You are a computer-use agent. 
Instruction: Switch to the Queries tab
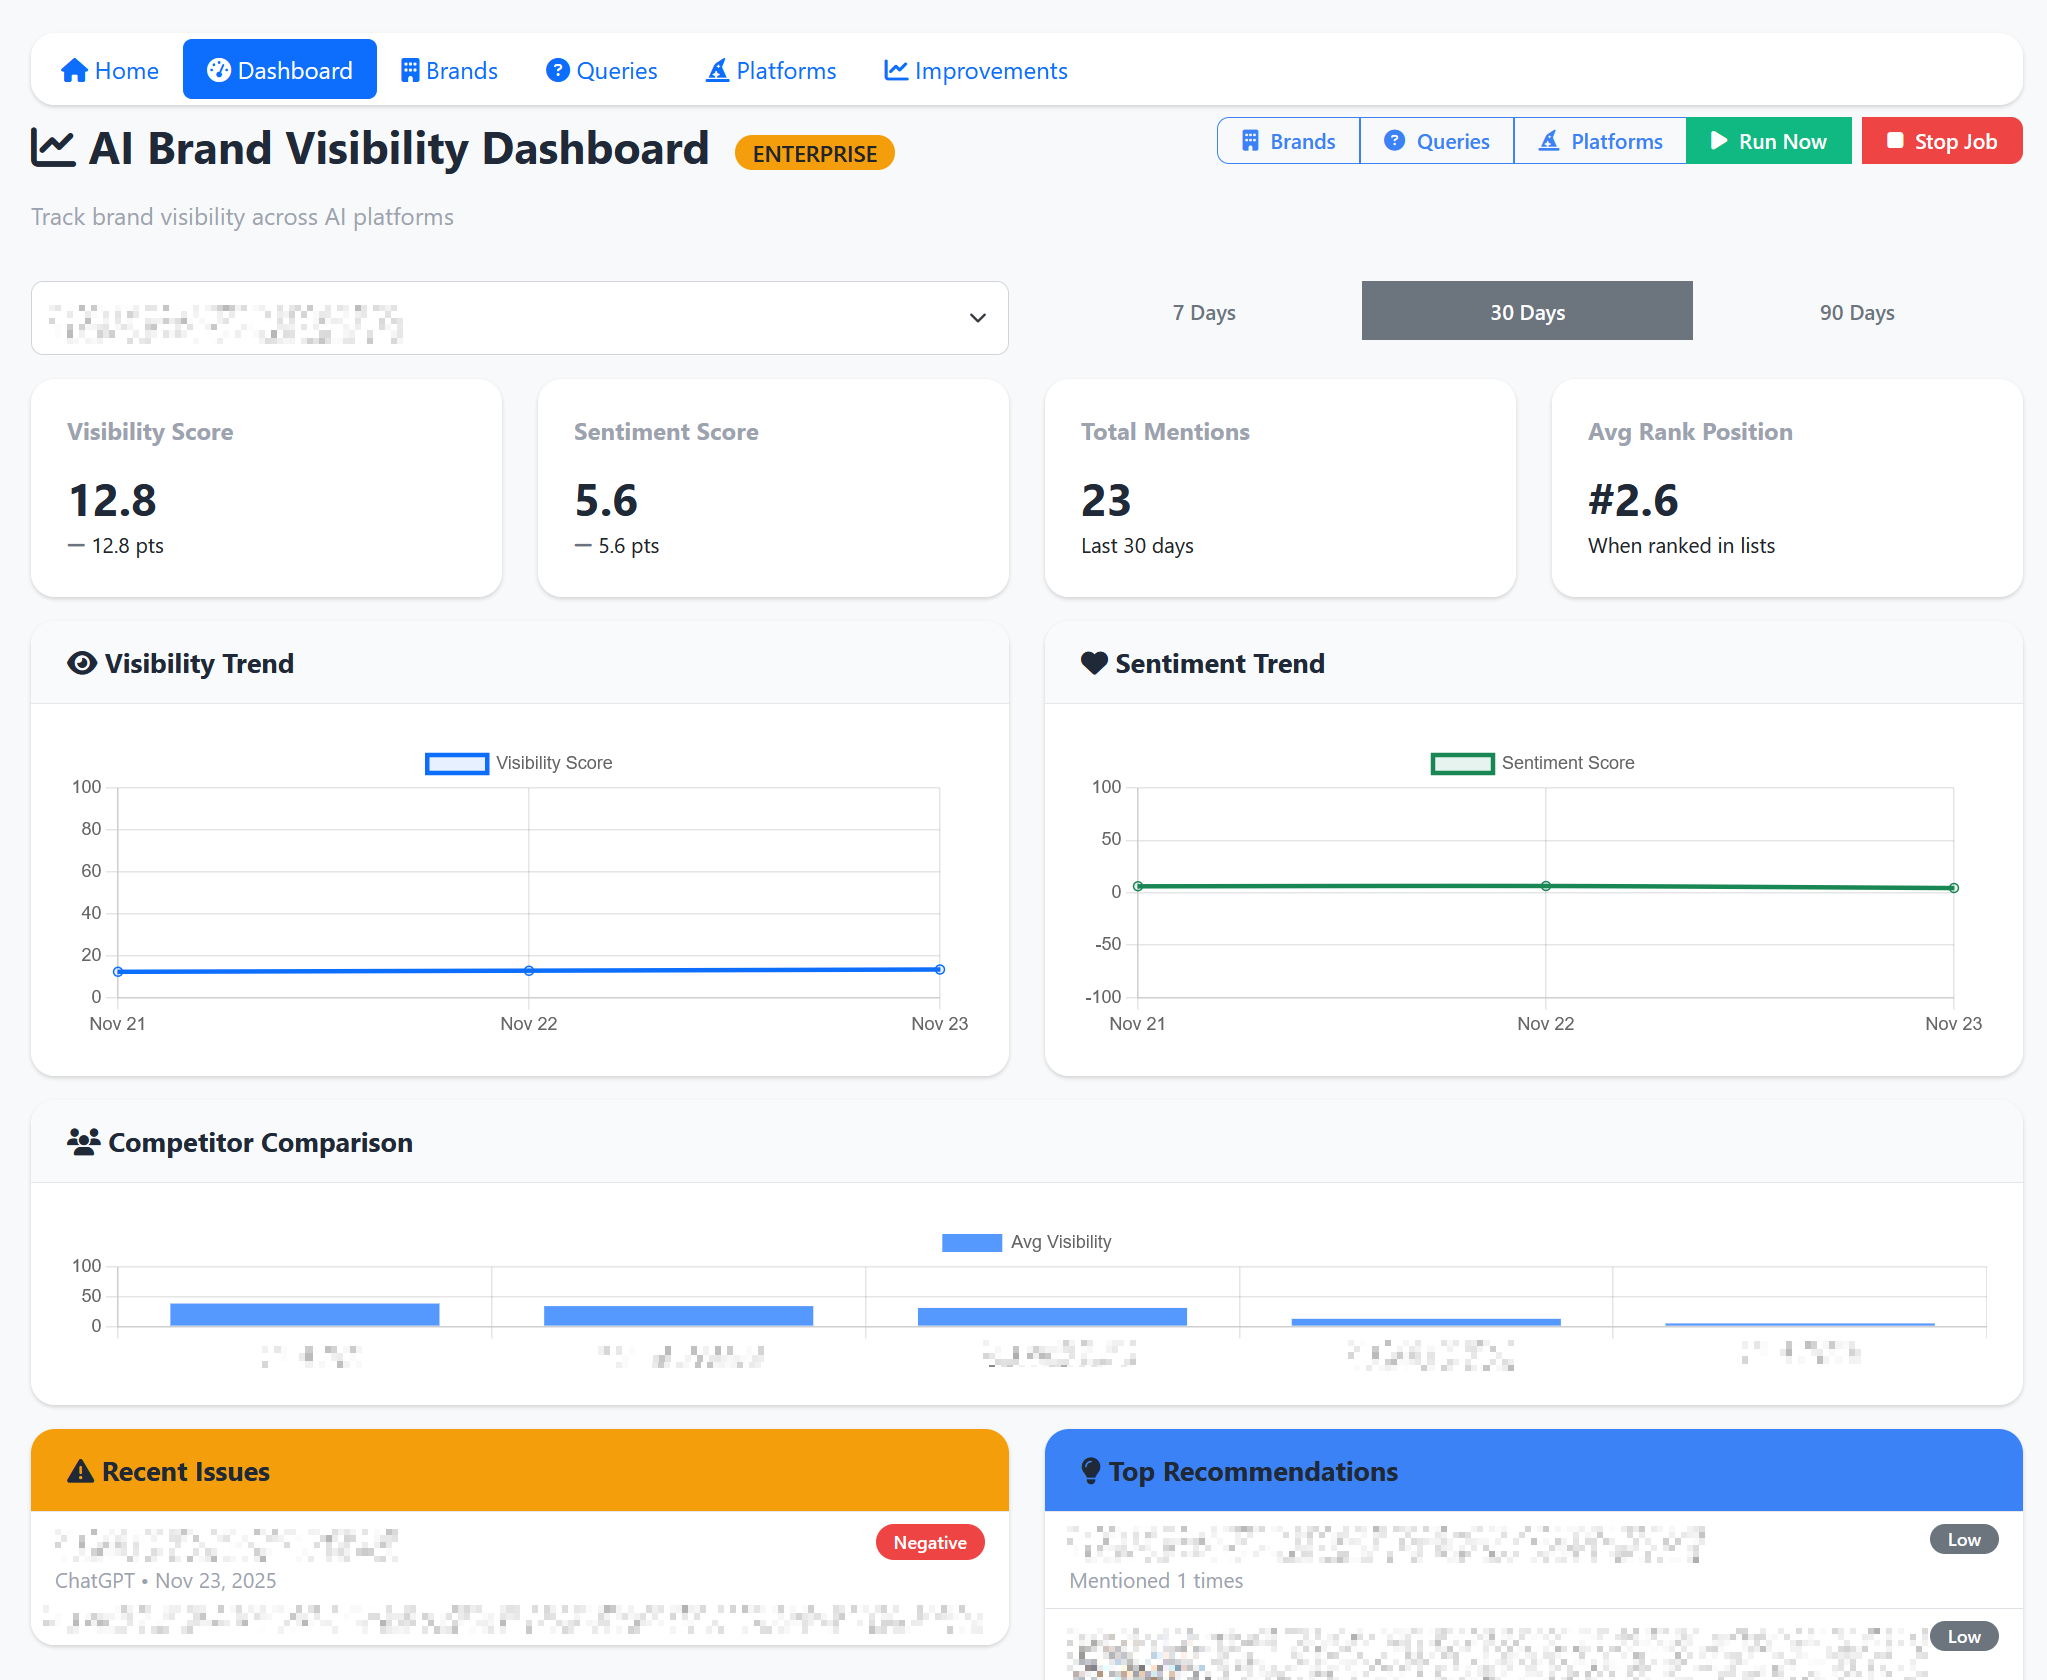click(600, 69)
